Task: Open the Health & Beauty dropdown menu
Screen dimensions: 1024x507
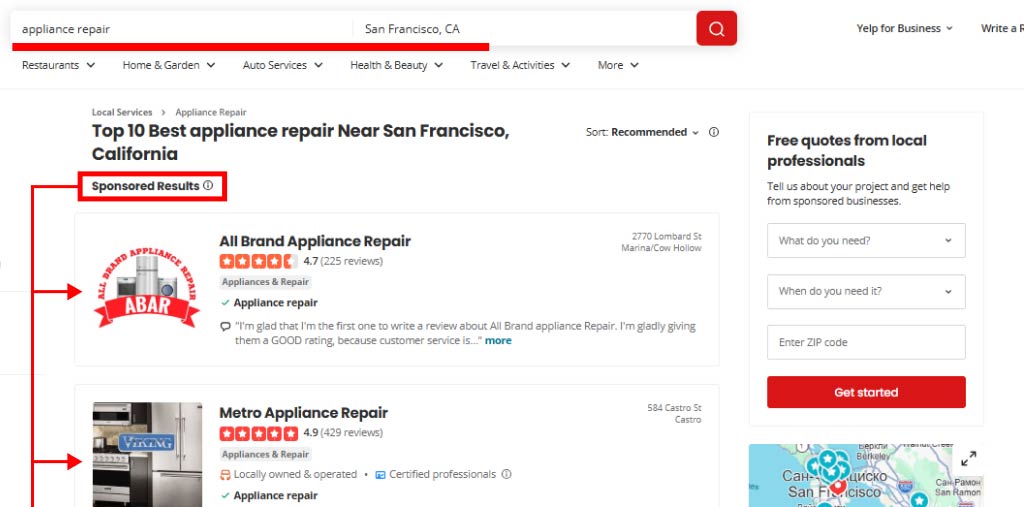Action: tap(396, 65)
